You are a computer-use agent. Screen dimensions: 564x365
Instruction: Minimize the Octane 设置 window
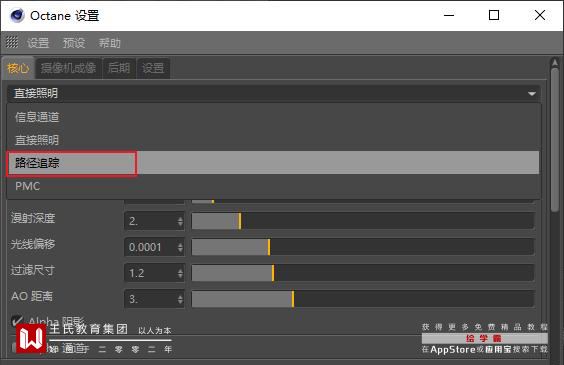(449, 15)
